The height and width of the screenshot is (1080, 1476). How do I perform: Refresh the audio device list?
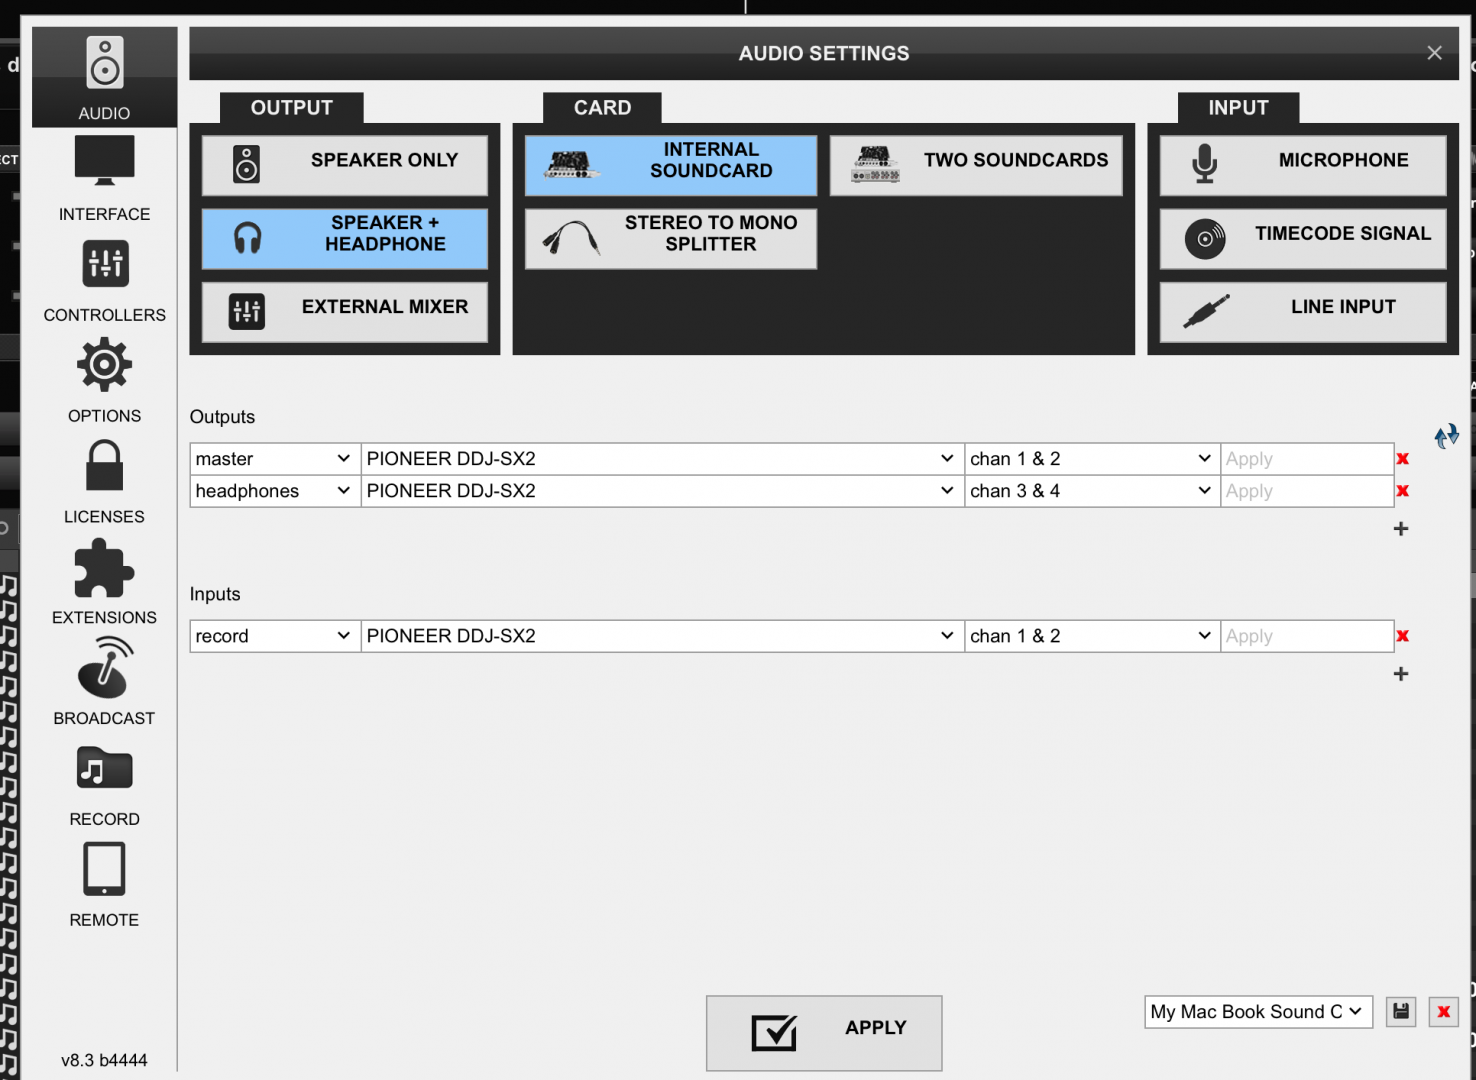point(1447,436)
